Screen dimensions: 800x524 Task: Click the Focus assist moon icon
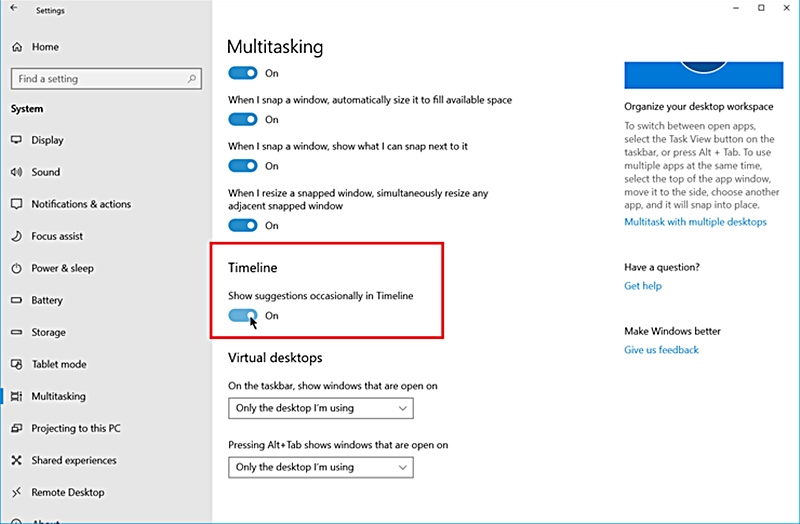pos(17,236)
